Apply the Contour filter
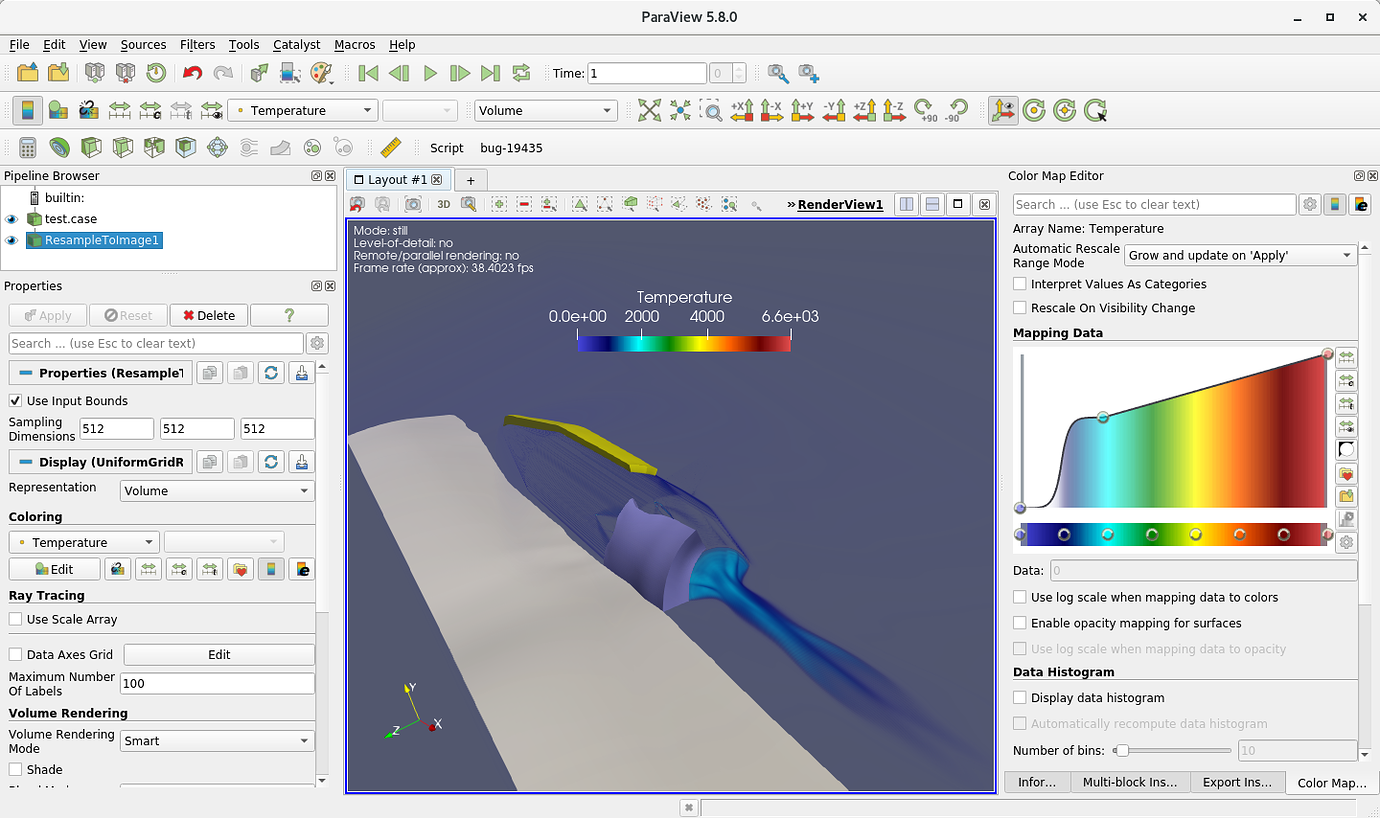1380x818 pixels. [59, 148]
